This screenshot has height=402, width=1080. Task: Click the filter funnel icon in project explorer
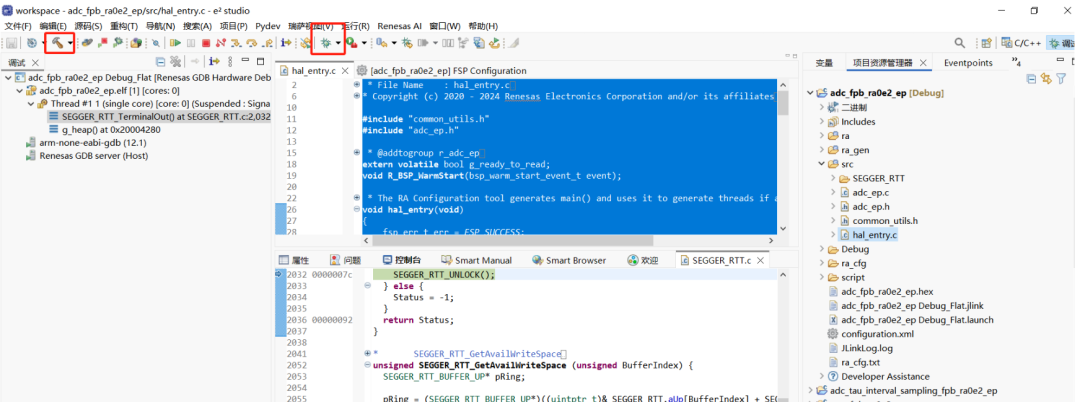(1061, 79)
